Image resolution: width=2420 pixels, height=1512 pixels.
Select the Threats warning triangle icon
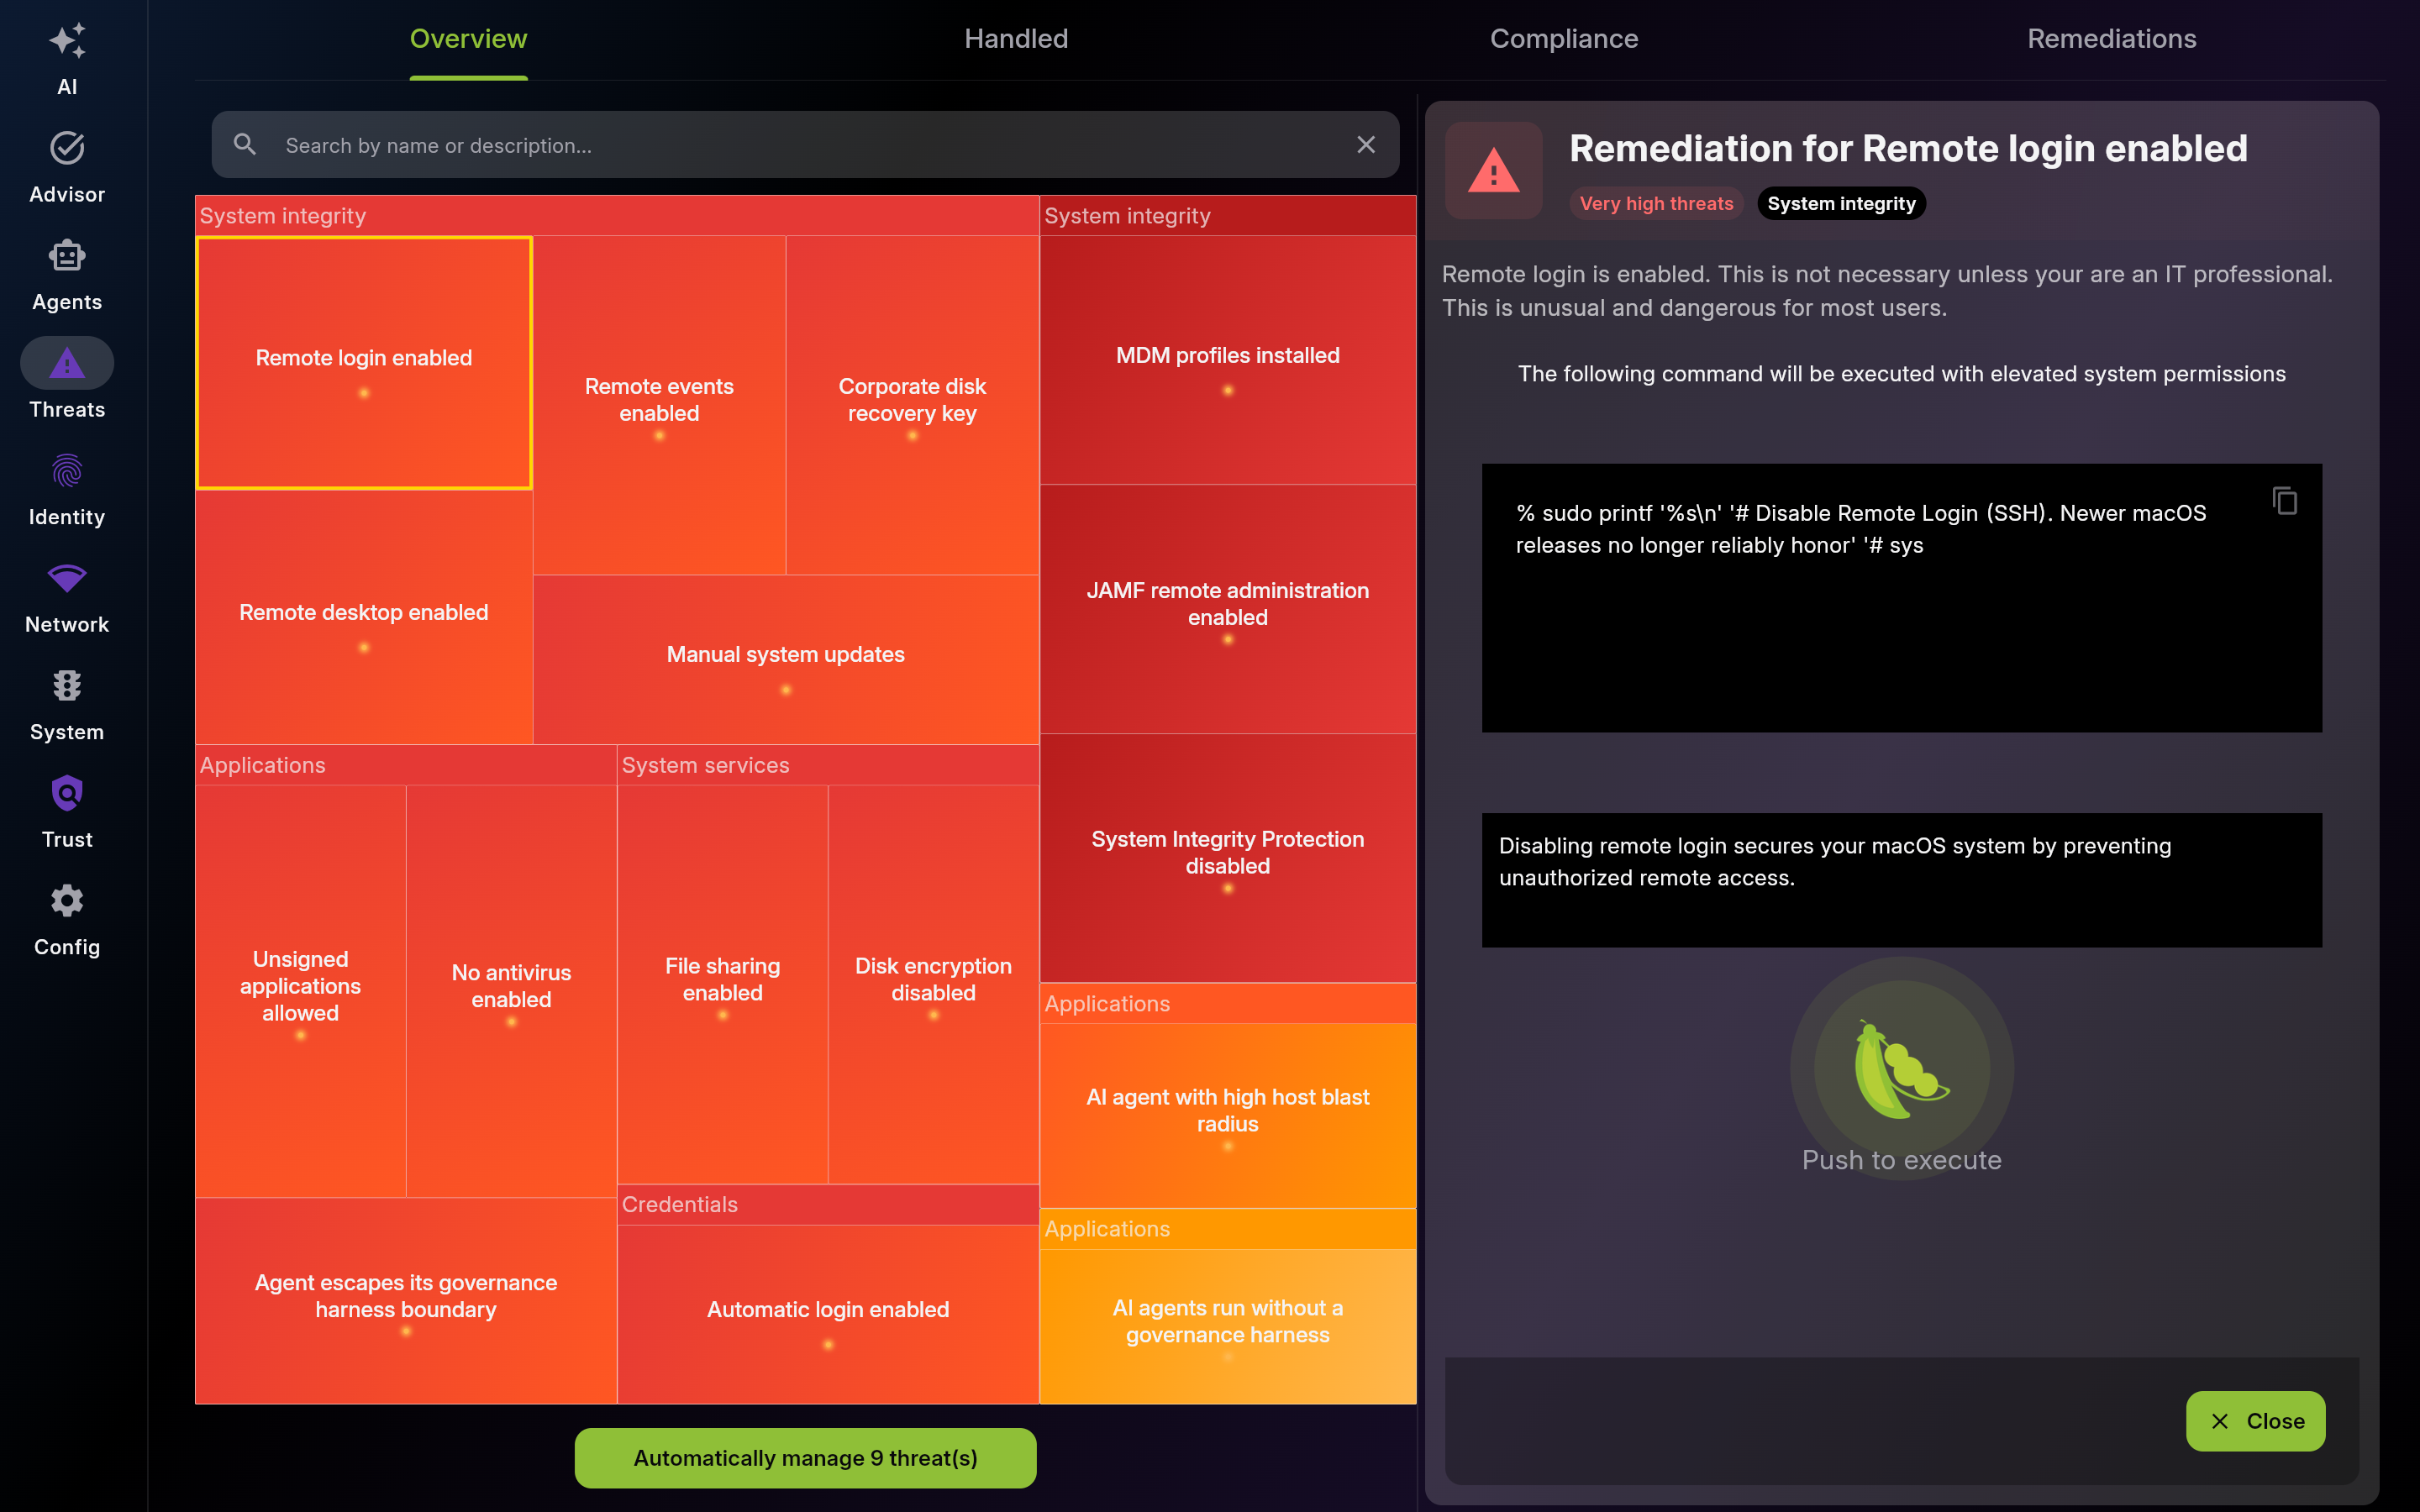(67, 363)
